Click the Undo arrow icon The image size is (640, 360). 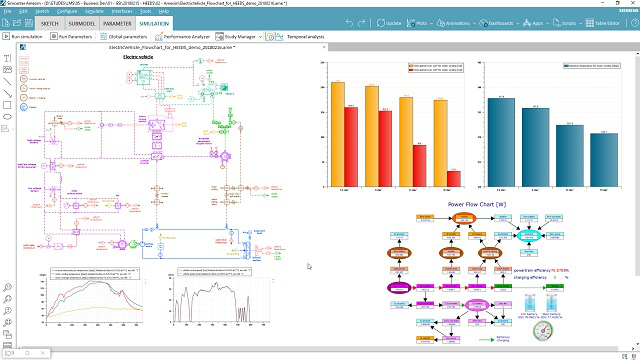pyautogui.click(x=349, y=23)
